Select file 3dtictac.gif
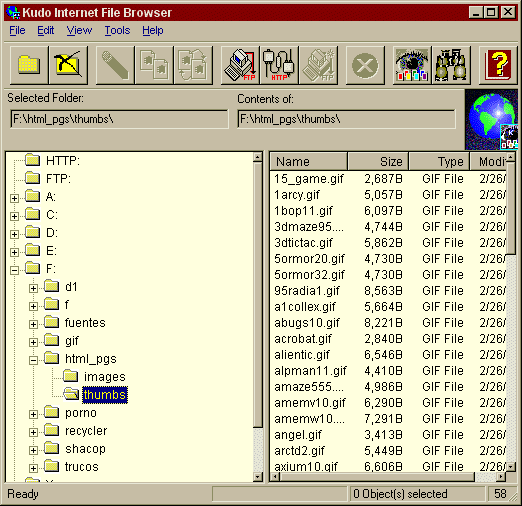Image resolution: width=522 pixels, height=506 pixels. pos(303,243)
